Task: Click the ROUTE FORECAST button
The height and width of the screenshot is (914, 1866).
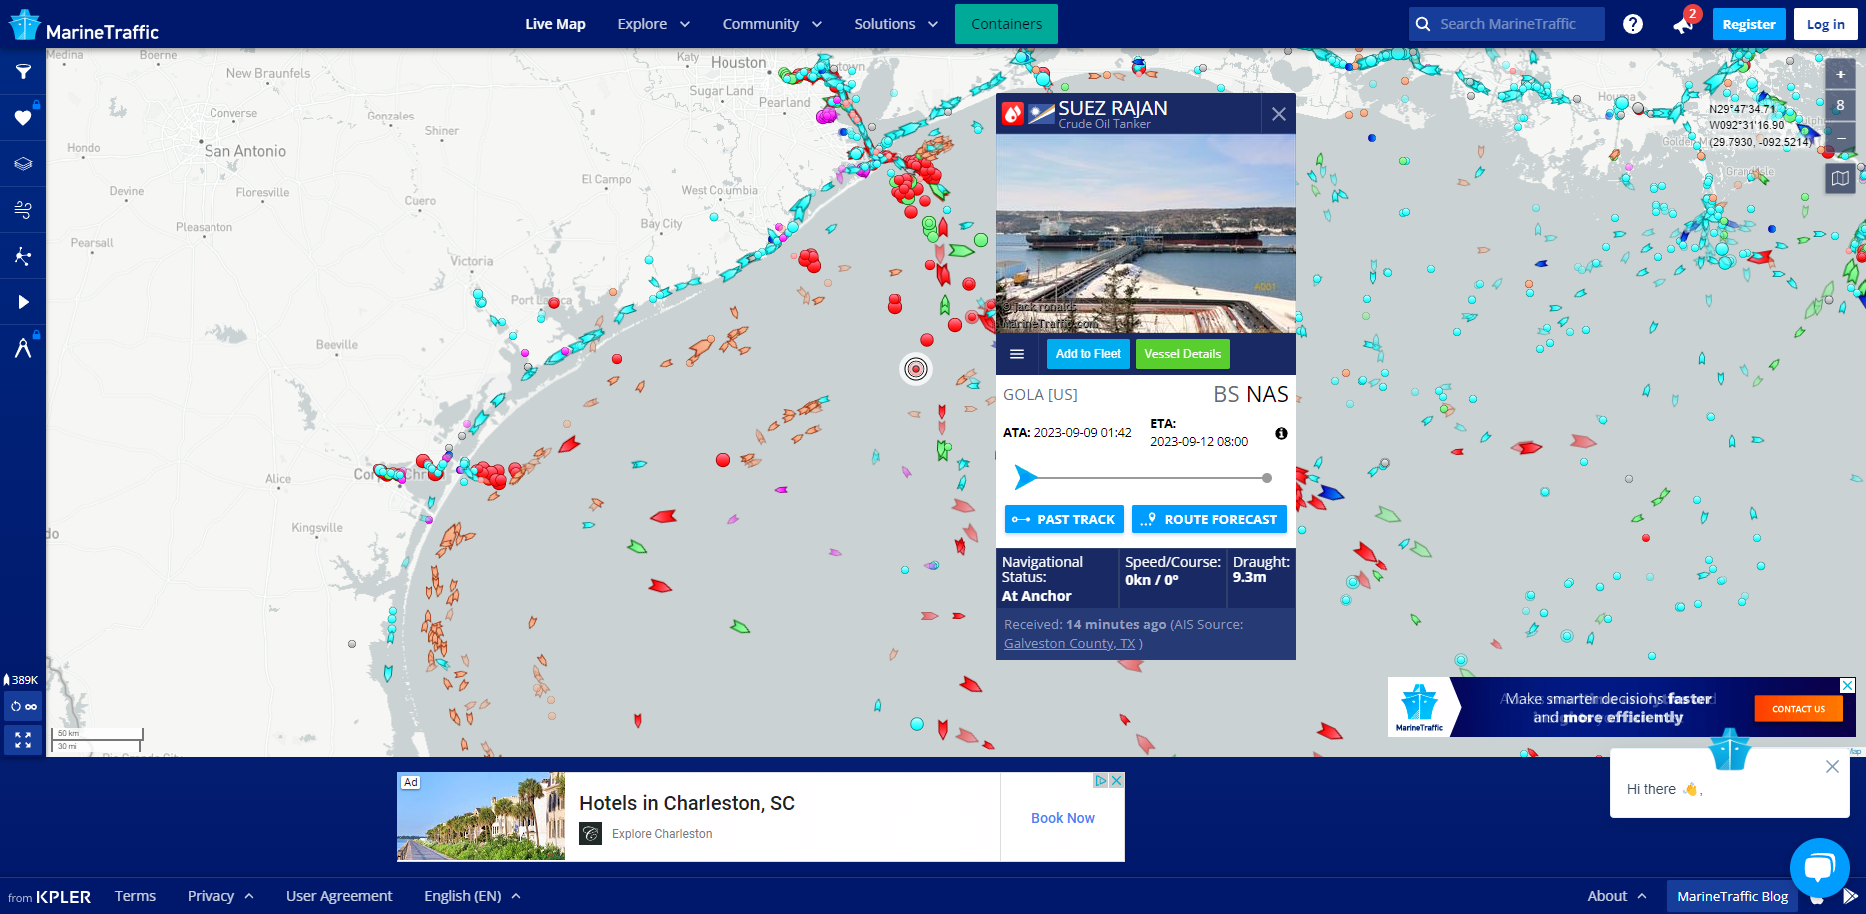Action: pos(1209,519)
